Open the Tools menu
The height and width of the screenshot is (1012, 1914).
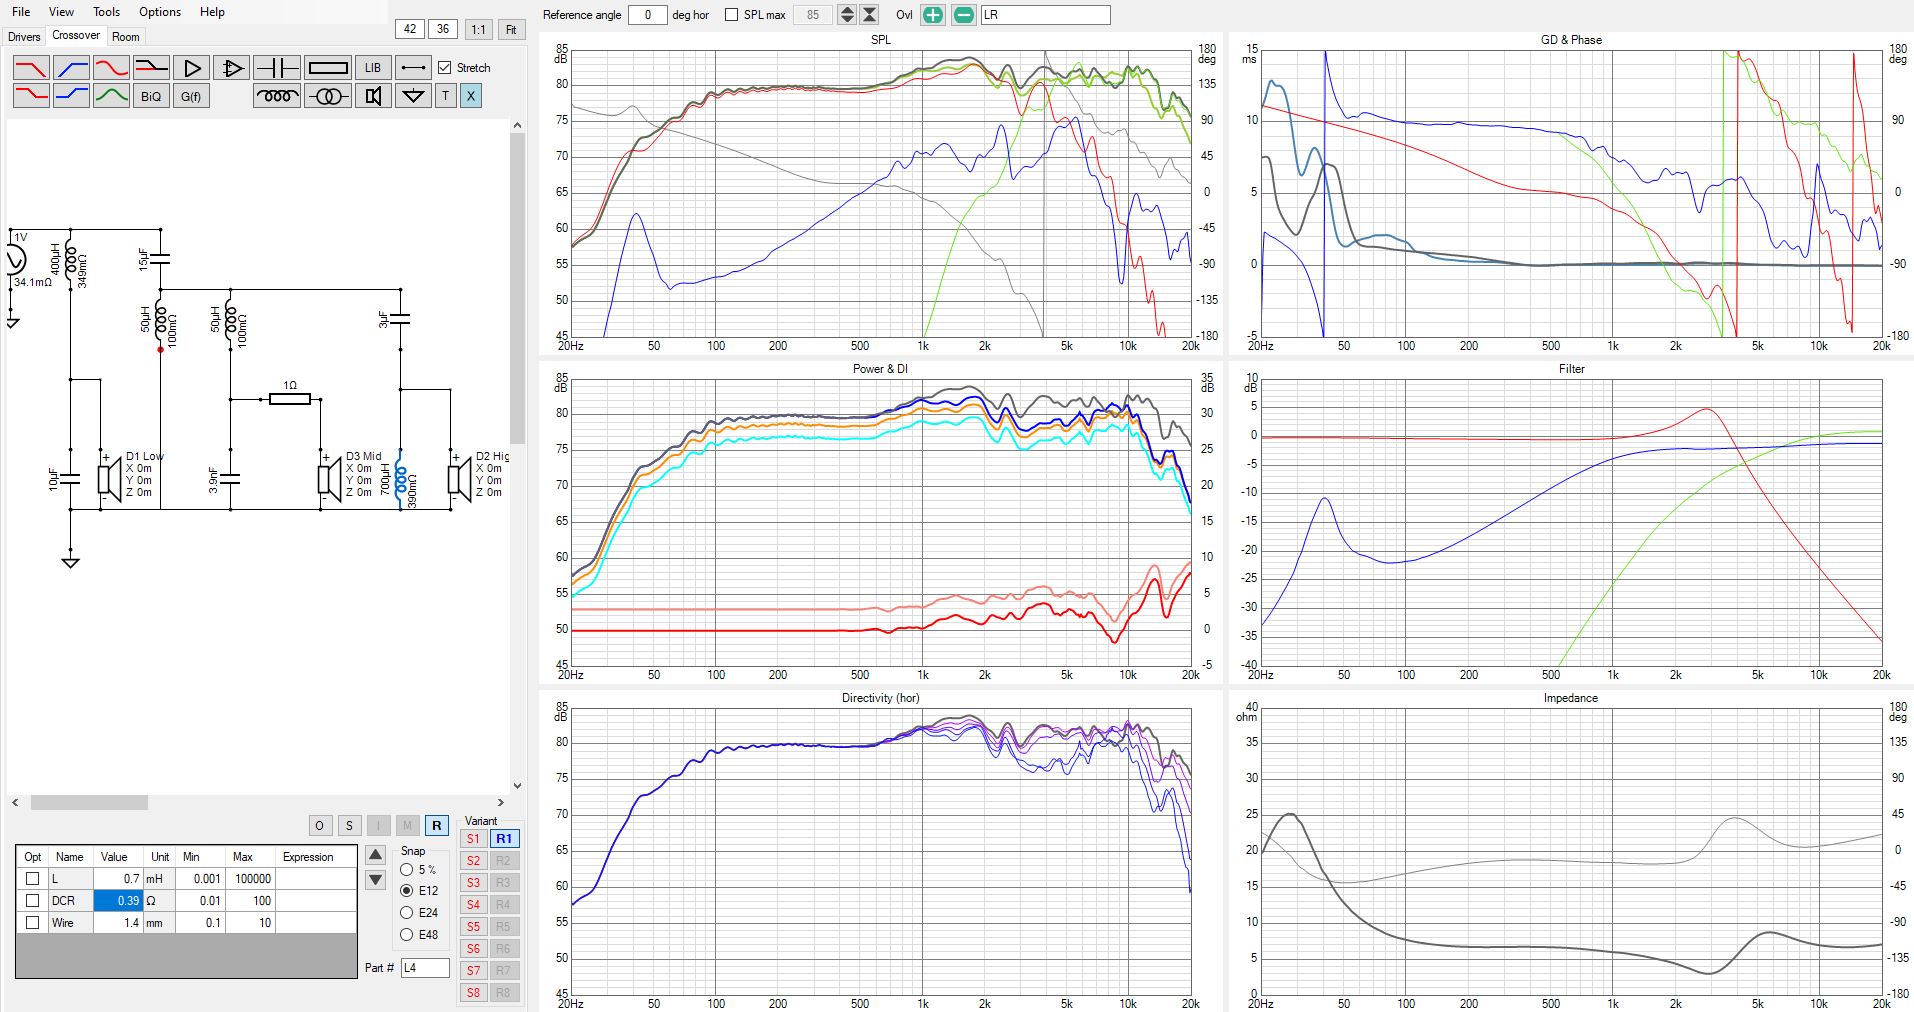click(x=106, y=12)
